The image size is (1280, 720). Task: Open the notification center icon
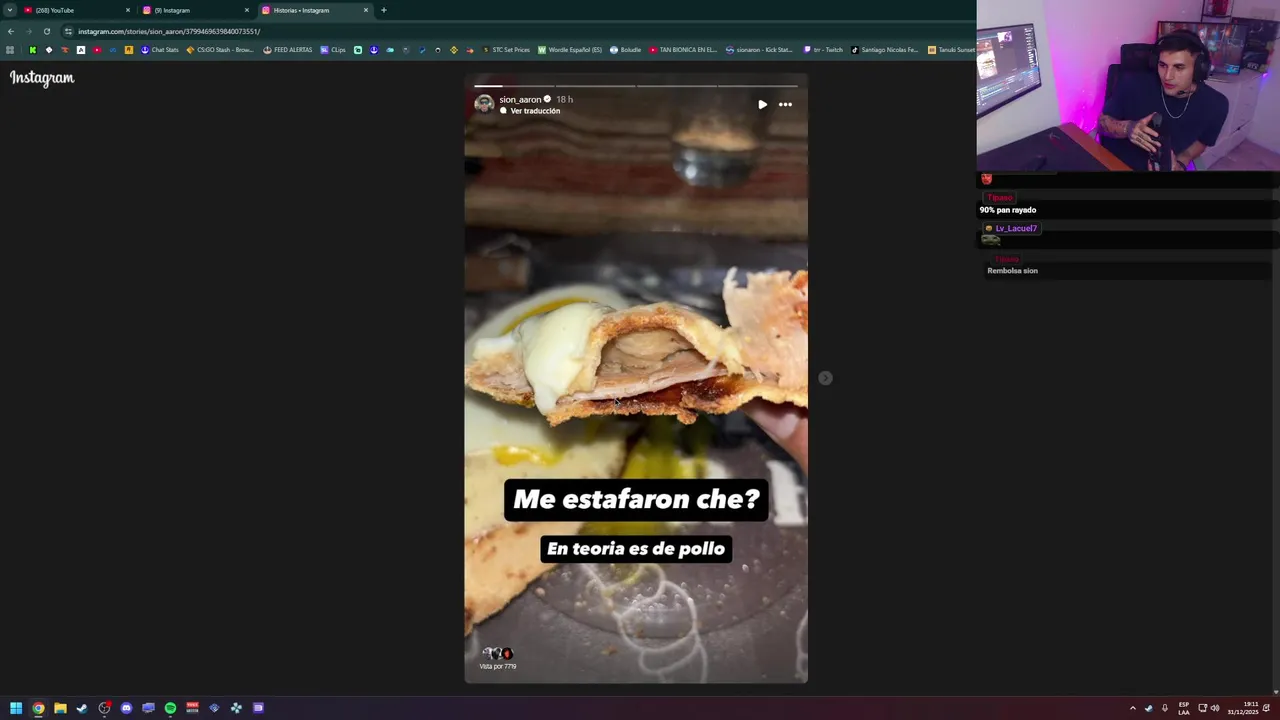(x=1267, y=708)
